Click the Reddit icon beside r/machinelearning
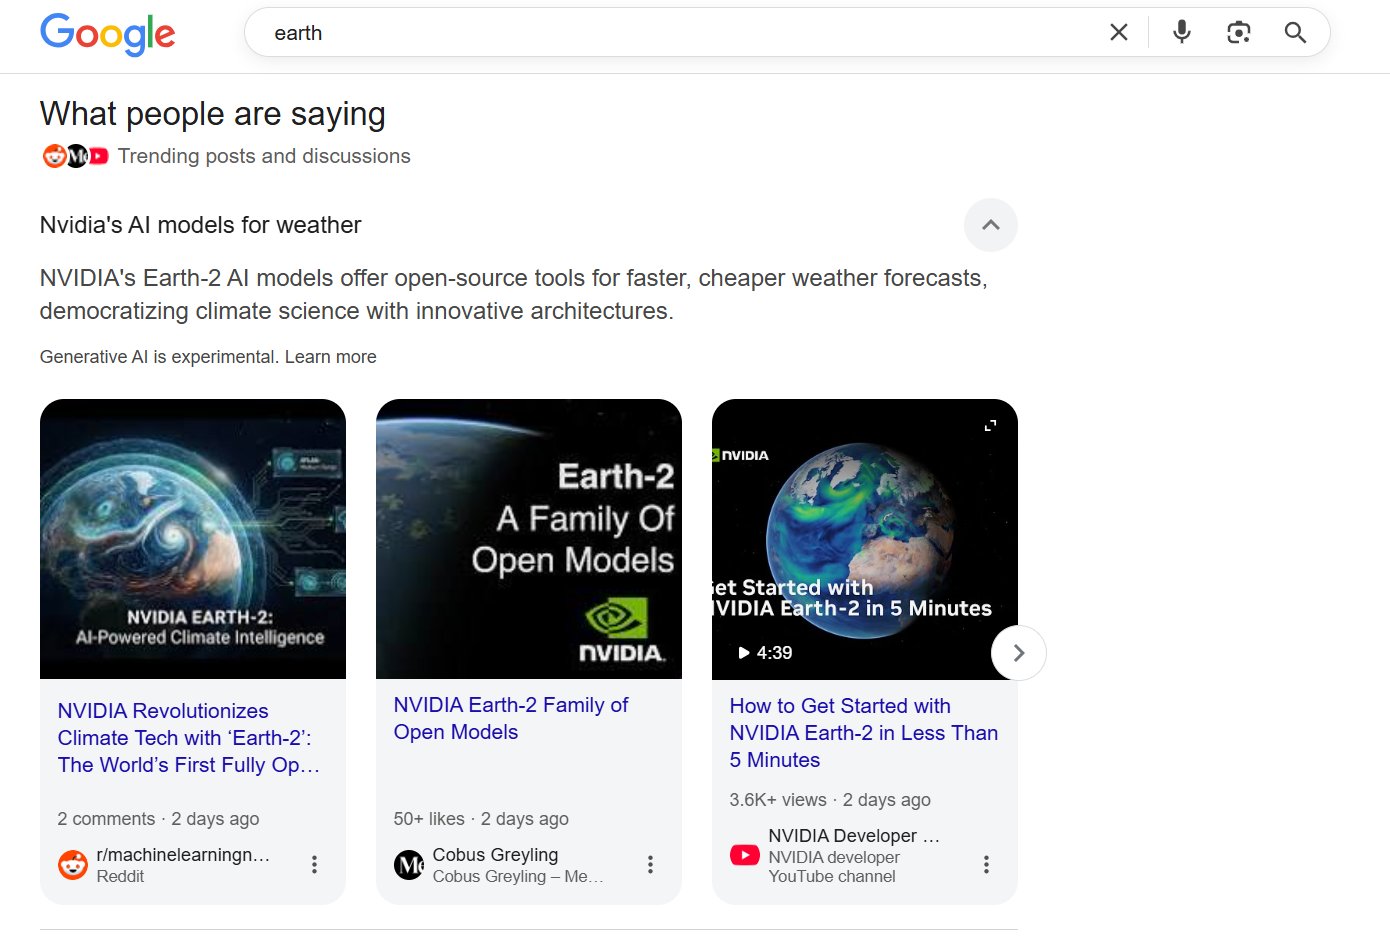 (71, 865)
